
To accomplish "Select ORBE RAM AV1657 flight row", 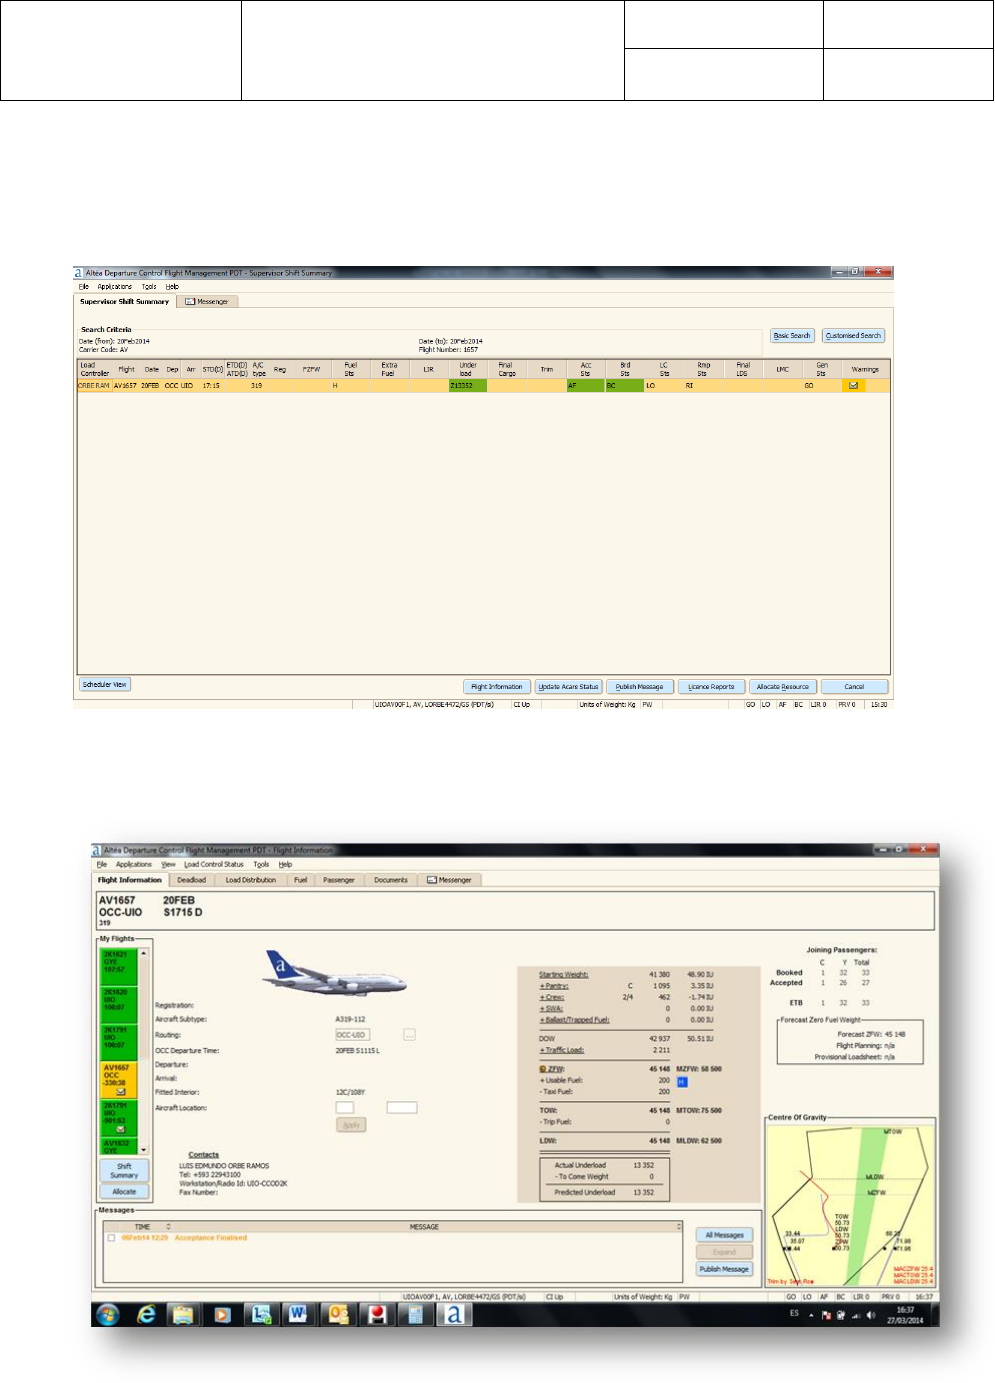I will coord(483,385).
